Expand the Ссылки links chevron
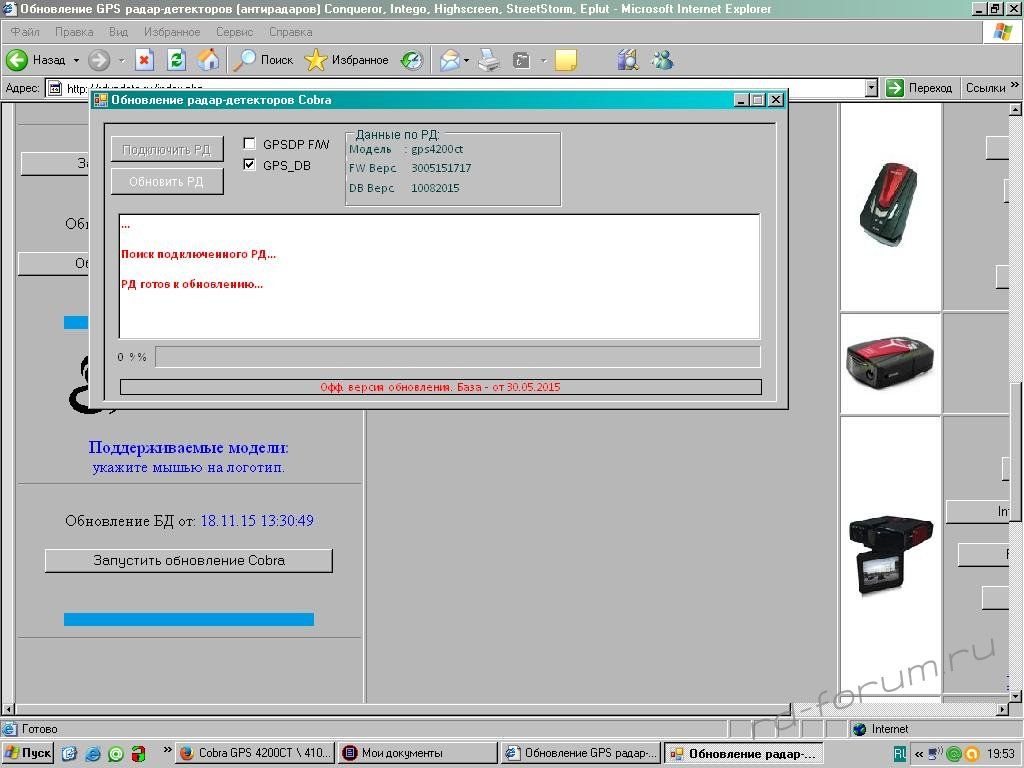The height and width of the screenshot is (768, 1024). [x=1014, y=85]
